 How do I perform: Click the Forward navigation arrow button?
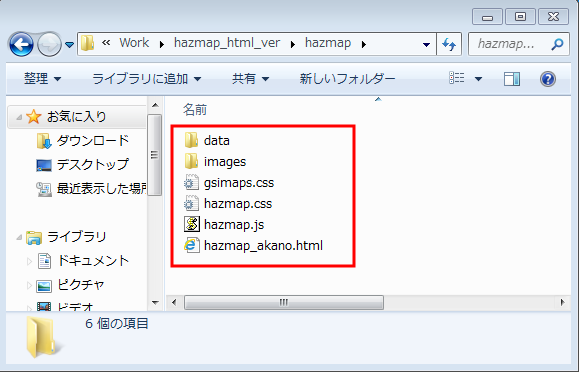pos(49,44)
